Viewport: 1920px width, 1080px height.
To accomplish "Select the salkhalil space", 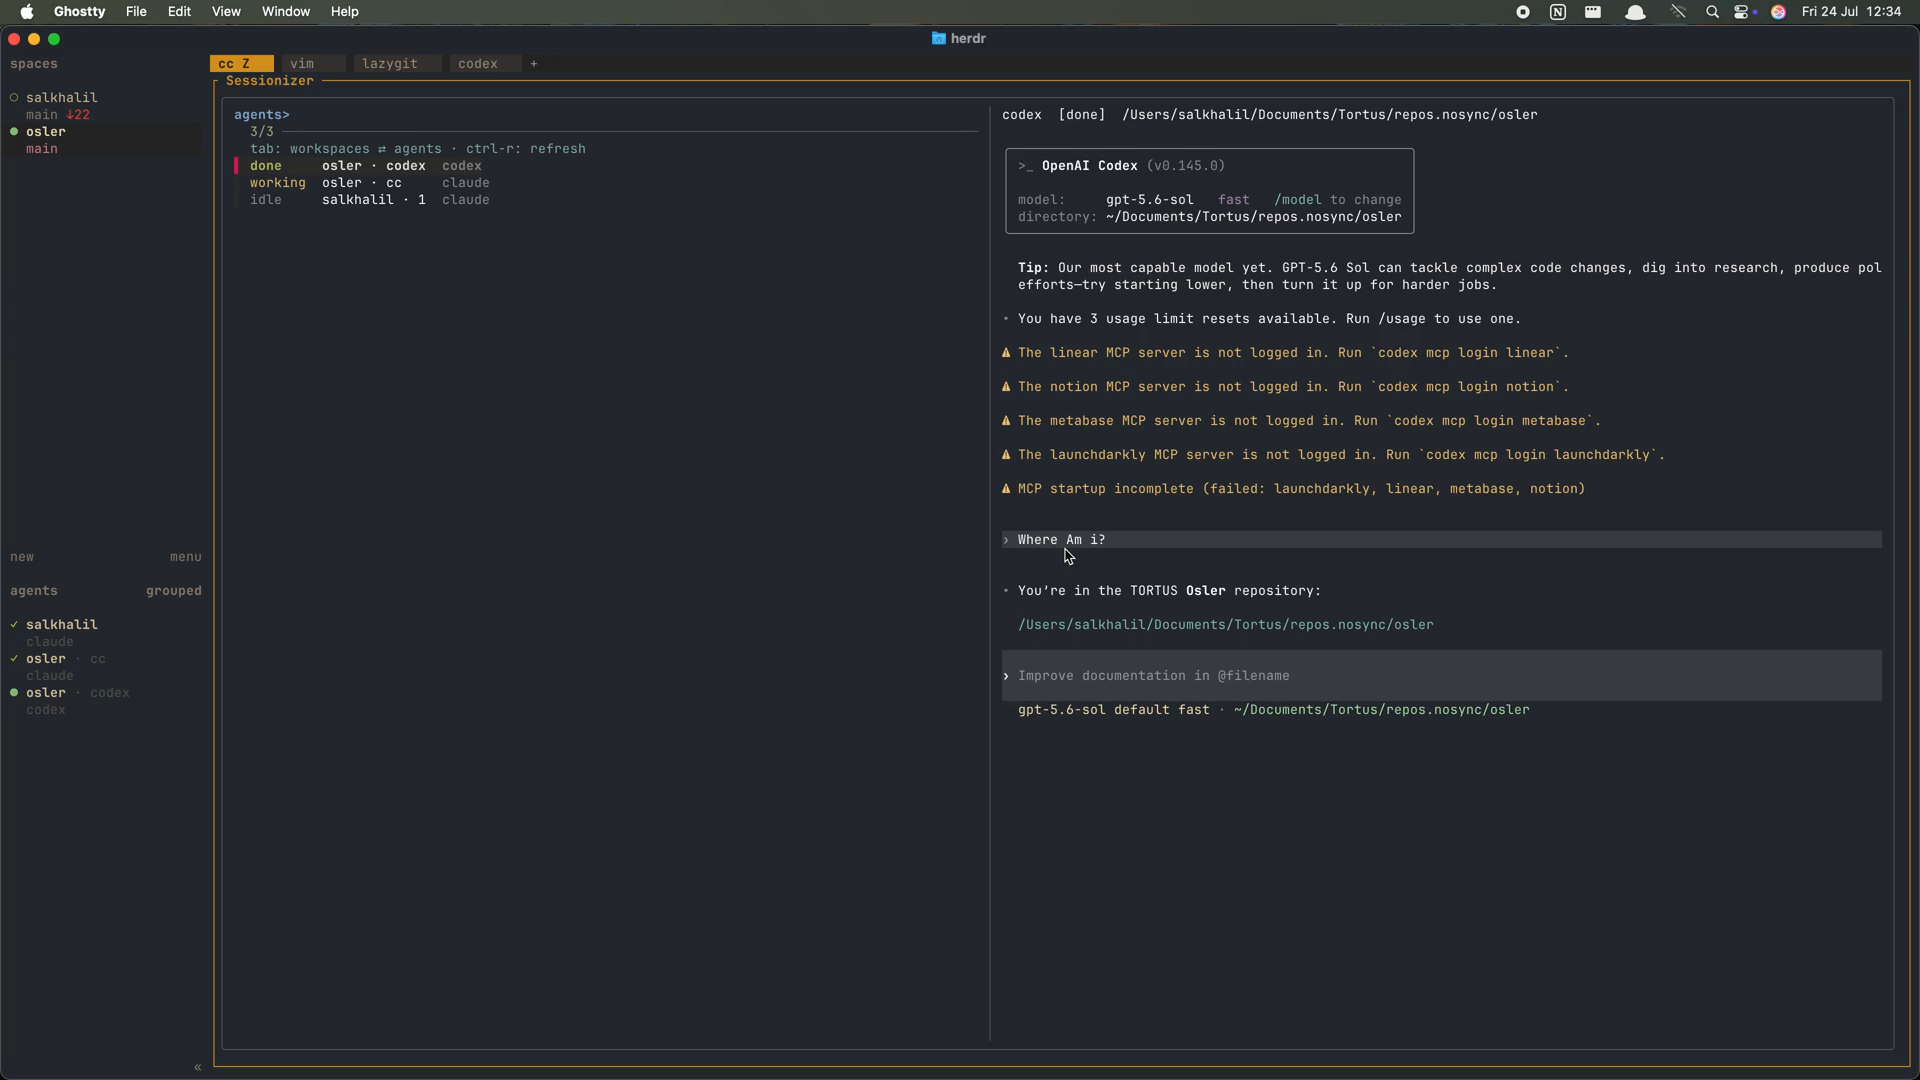I will pyautogui.click(x=62, y=97).
